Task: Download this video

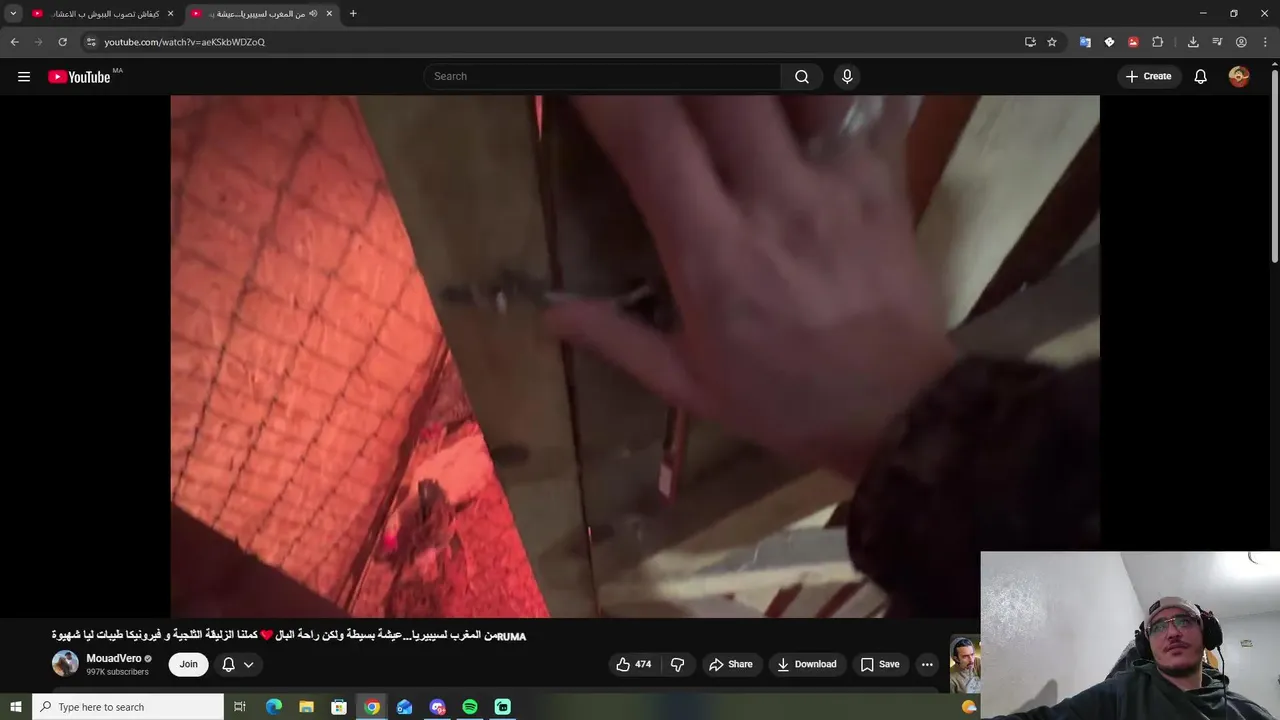Action: 807,664
